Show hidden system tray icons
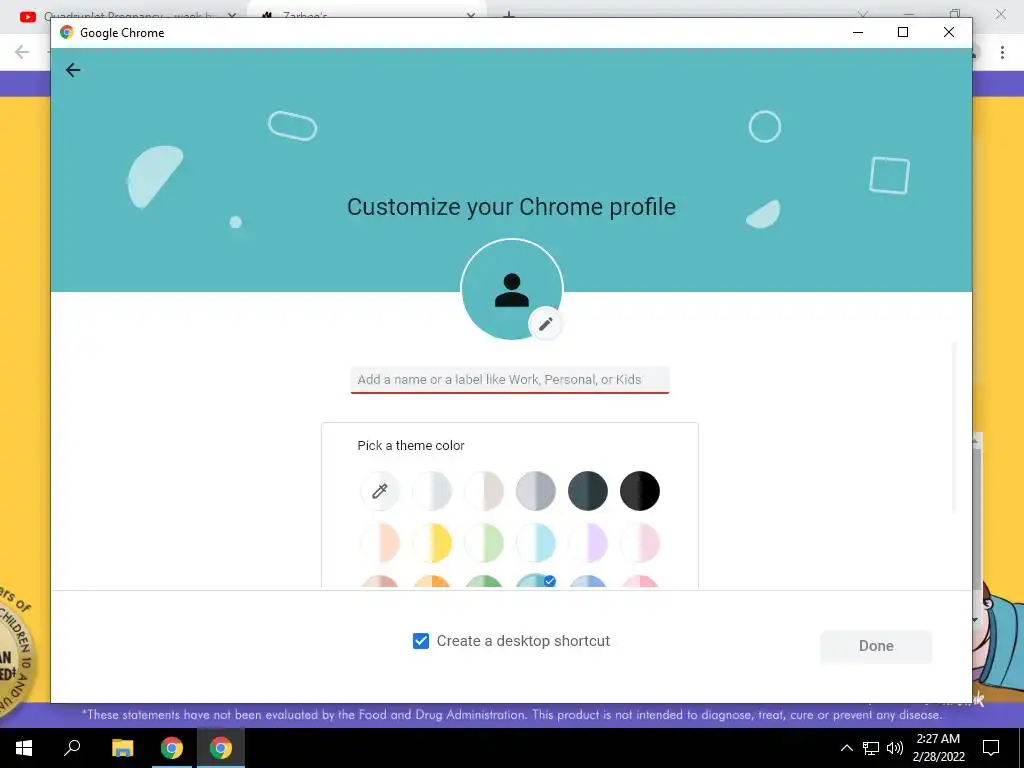1024x768 pixels. point(846,748)
